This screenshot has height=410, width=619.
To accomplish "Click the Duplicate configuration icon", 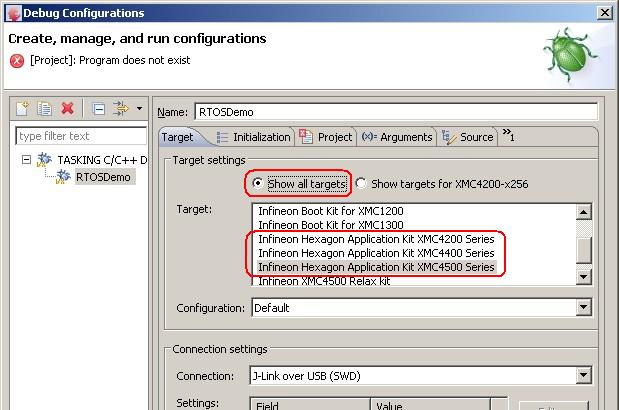I will click(x=44, y=108).
